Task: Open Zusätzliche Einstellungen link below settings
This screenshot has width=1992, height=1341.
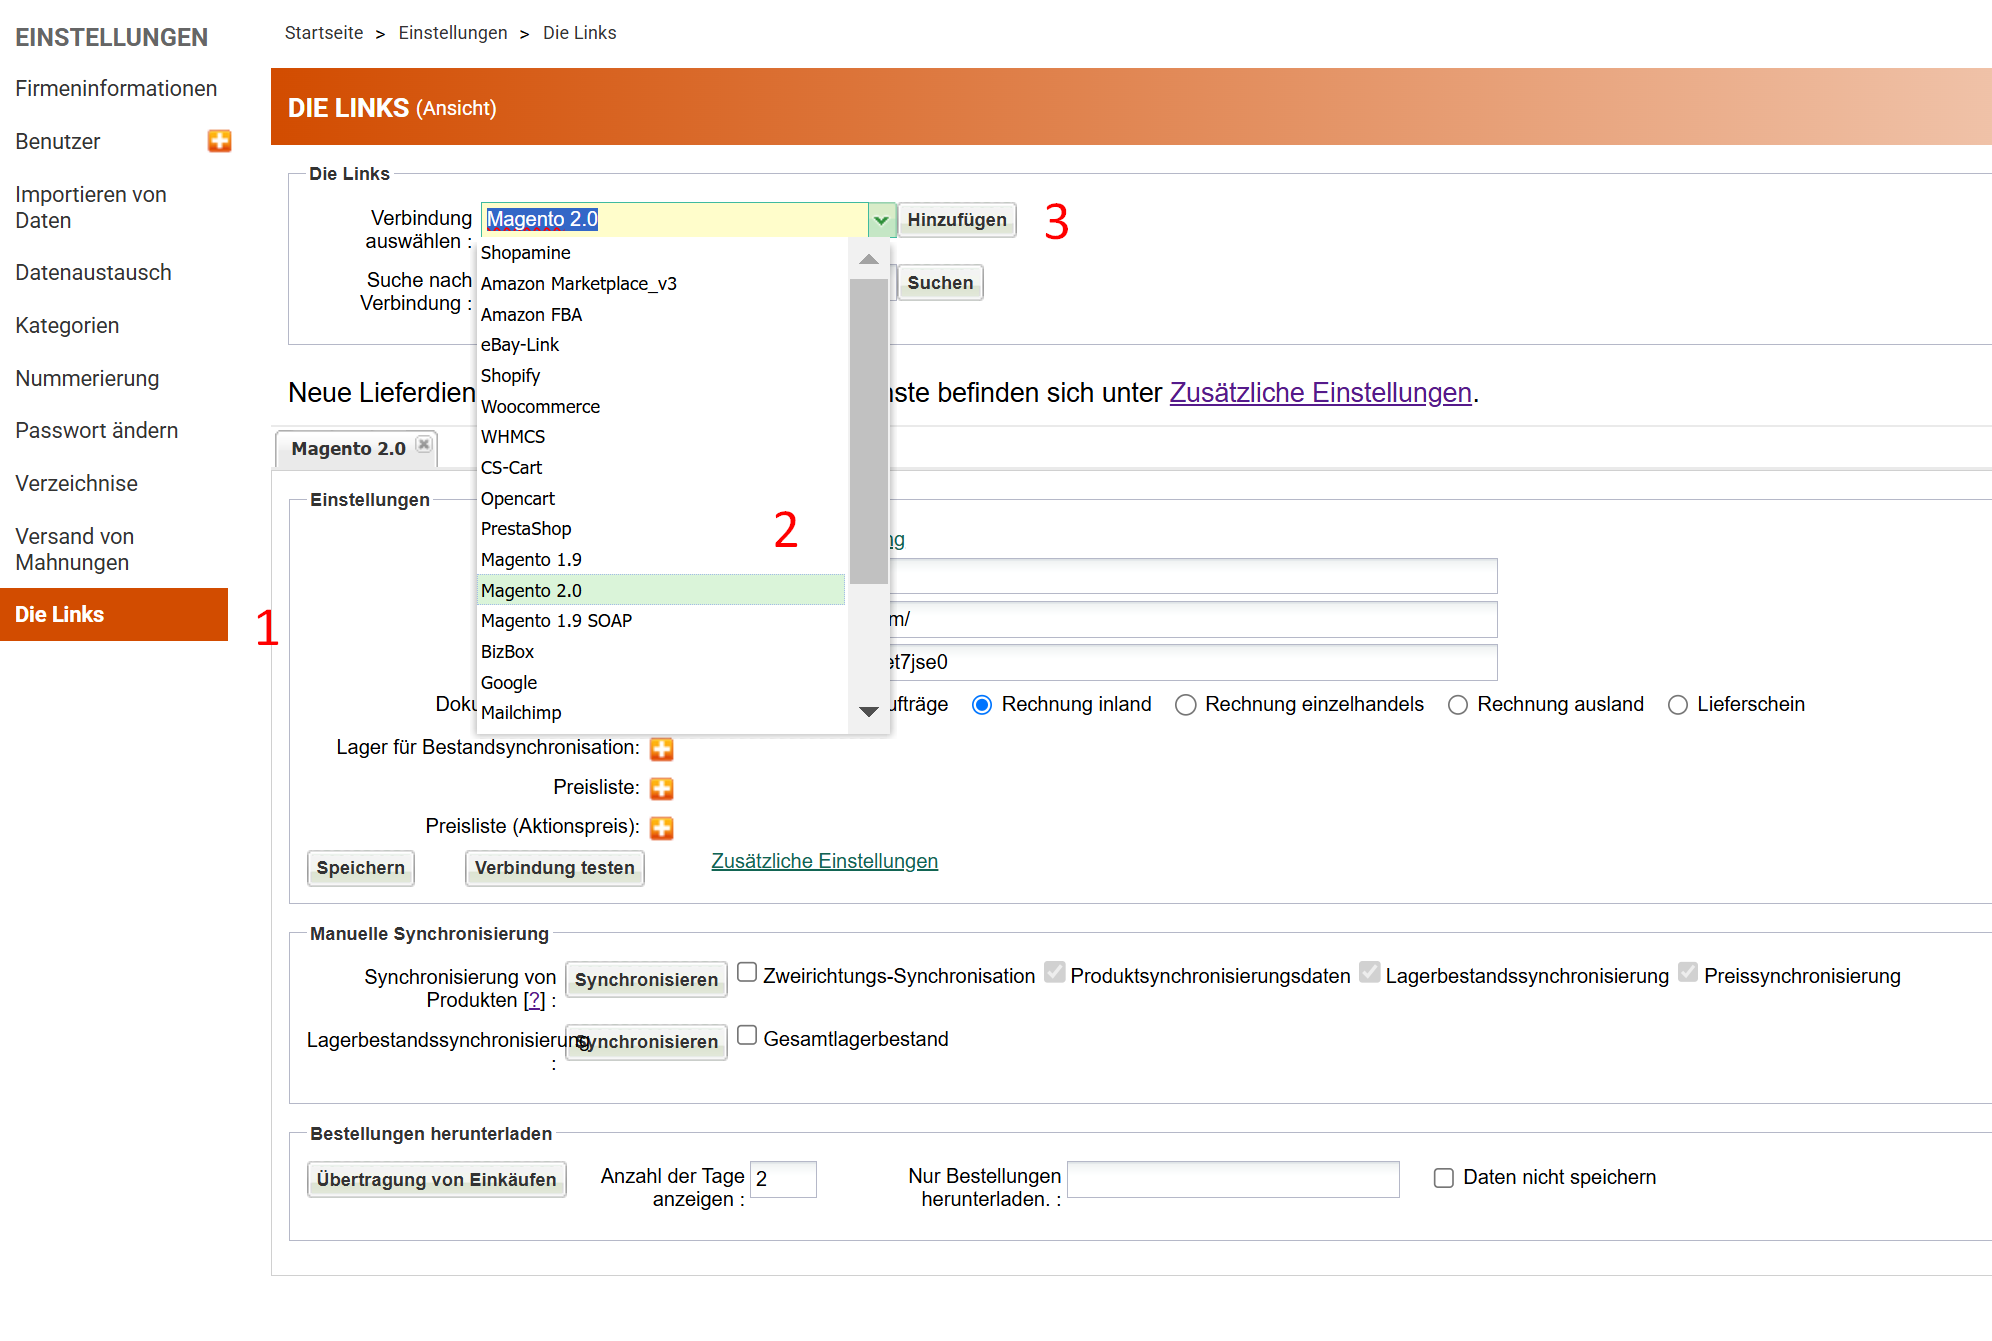Action: (824, 862)
